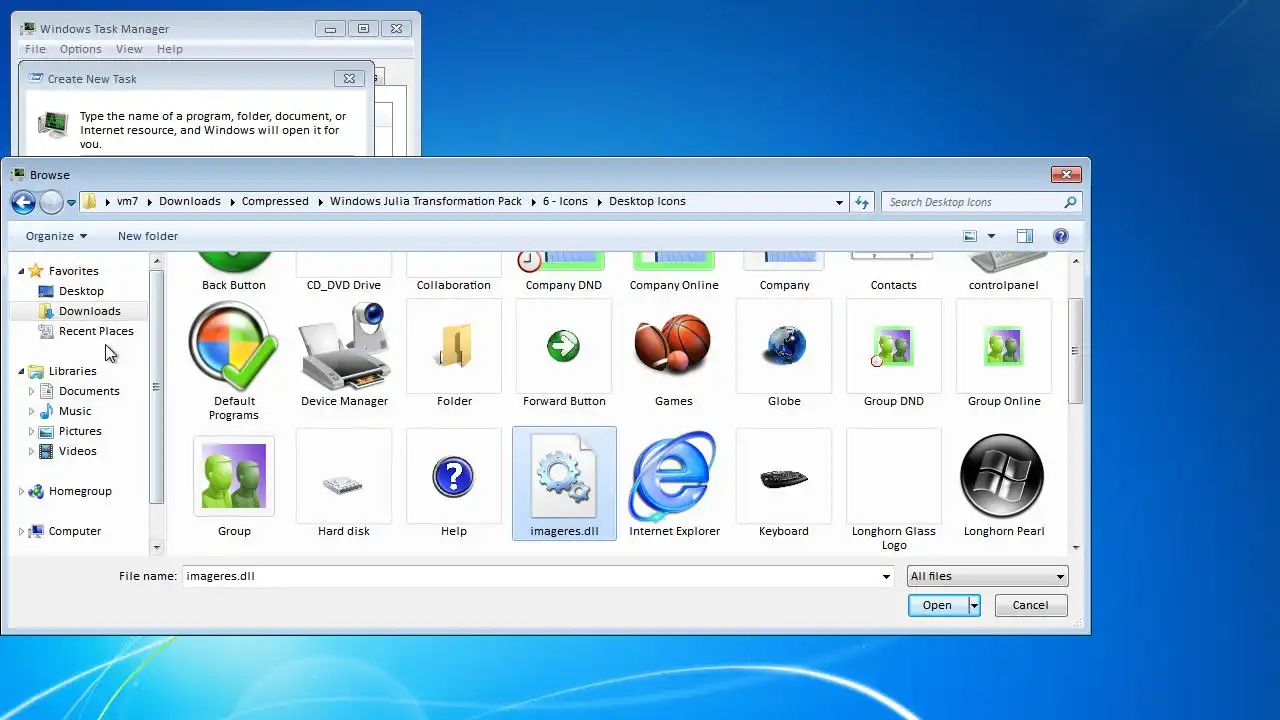Select the Default Programs icon file
Viewport: 1280px width, 720px height.
pyautogui.click(x=234, y=360)
